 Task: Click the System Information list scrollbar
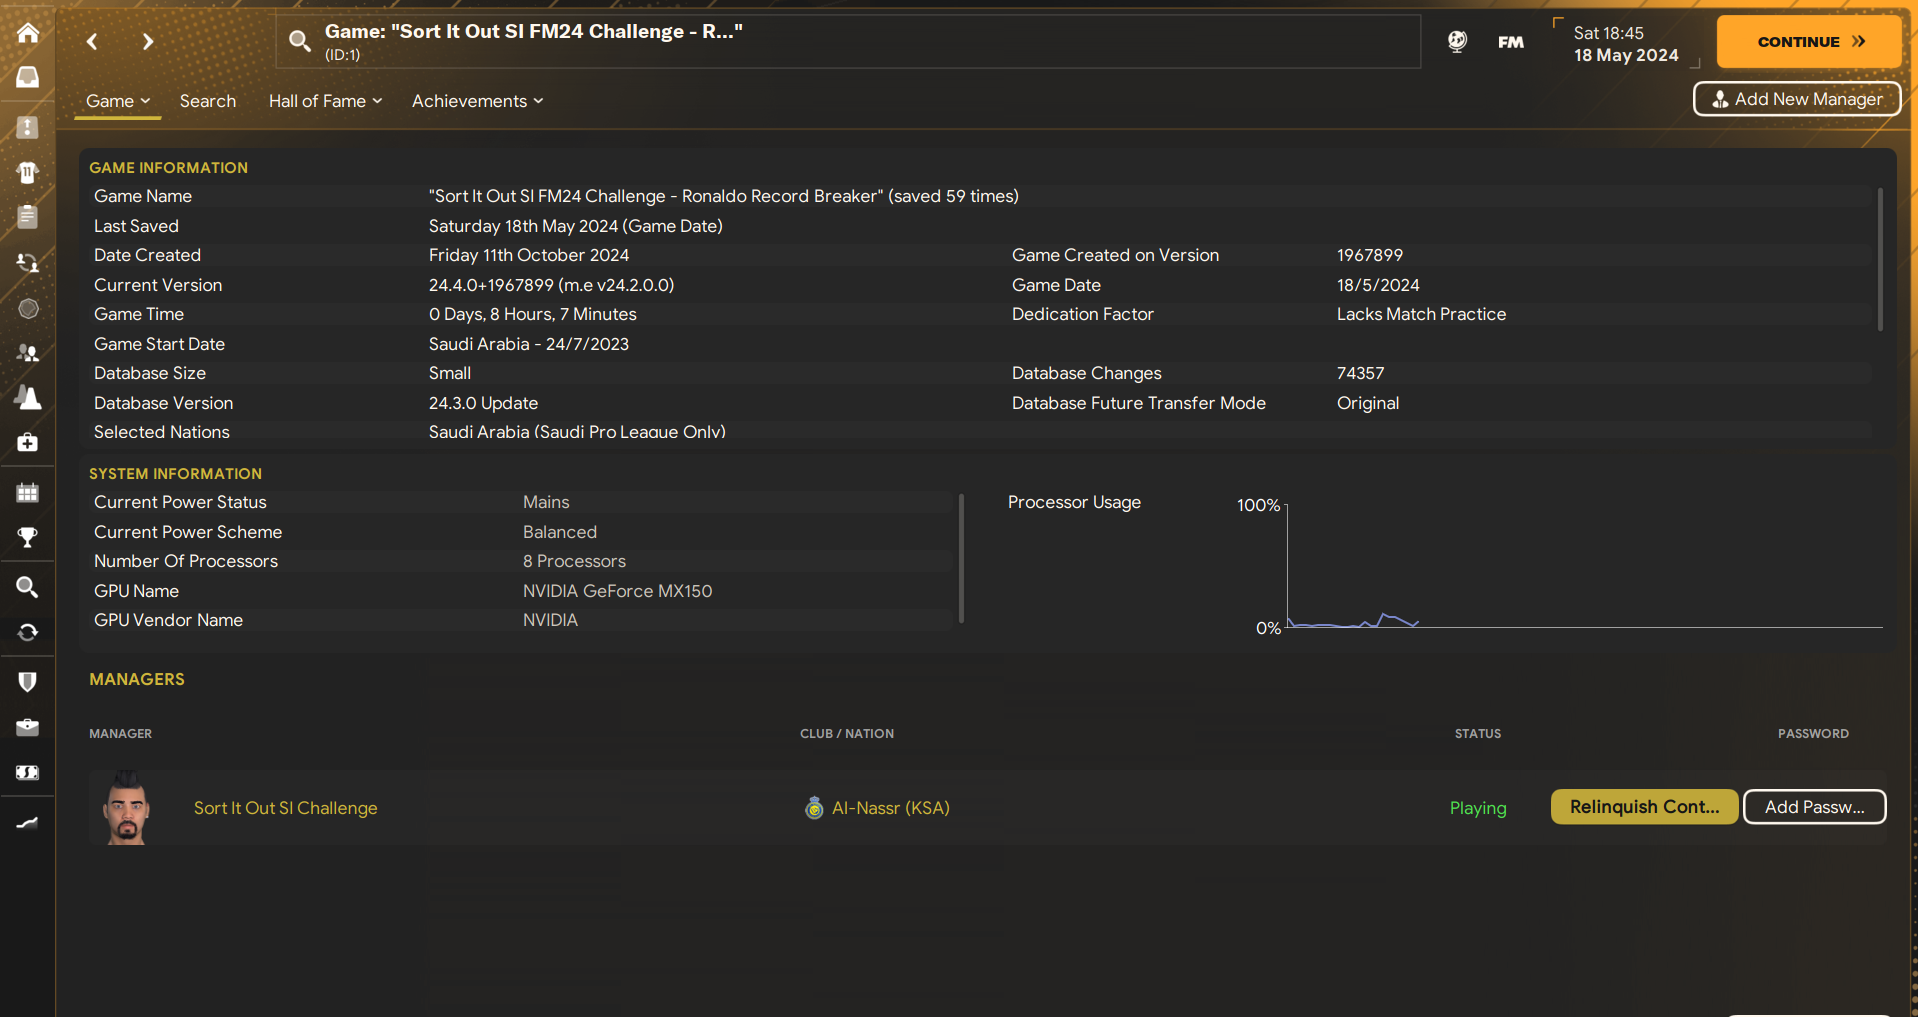[x=961, y=558]
